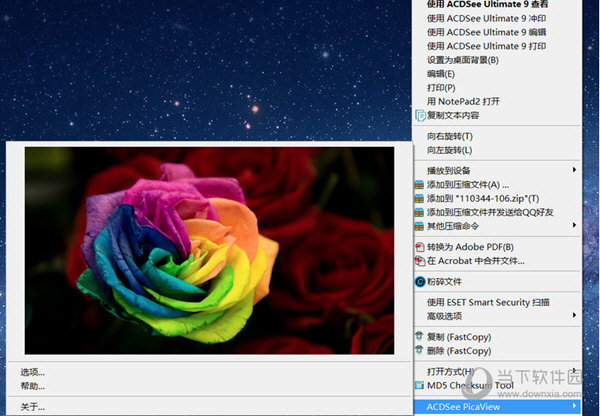Open highlighted ACDSee PicaView entry
This screenshot has height=416, width=600.
click(497, 406)
